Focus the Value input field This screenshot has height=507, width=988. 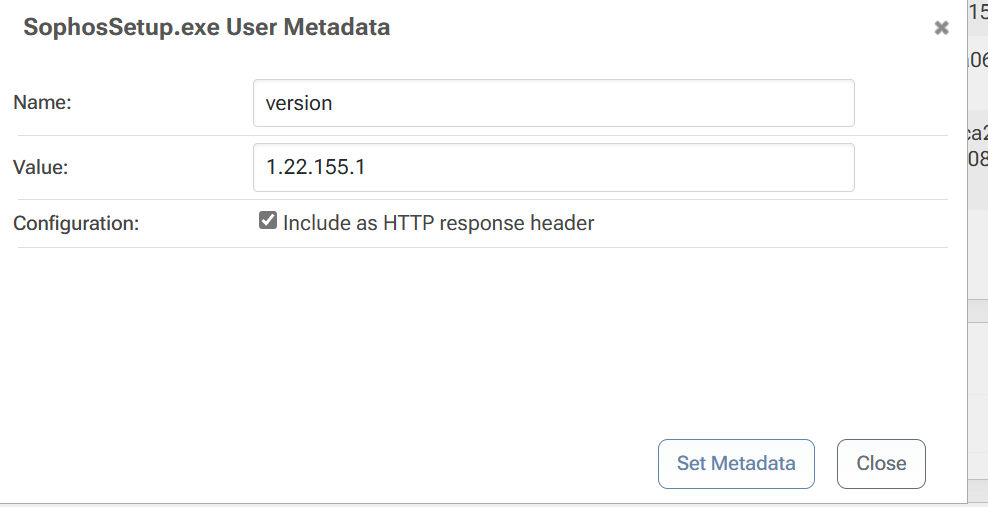tap(553, 168)
